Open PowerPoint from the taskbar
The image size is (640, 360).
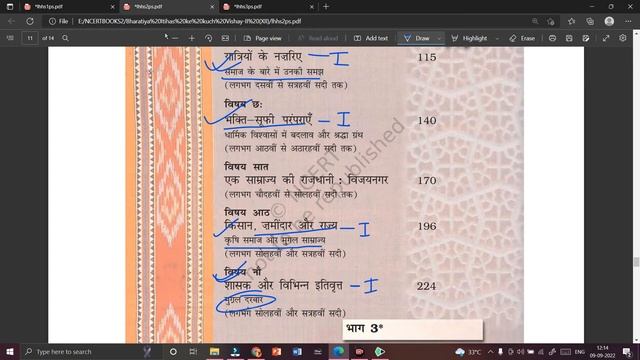(x=276, y=351)
